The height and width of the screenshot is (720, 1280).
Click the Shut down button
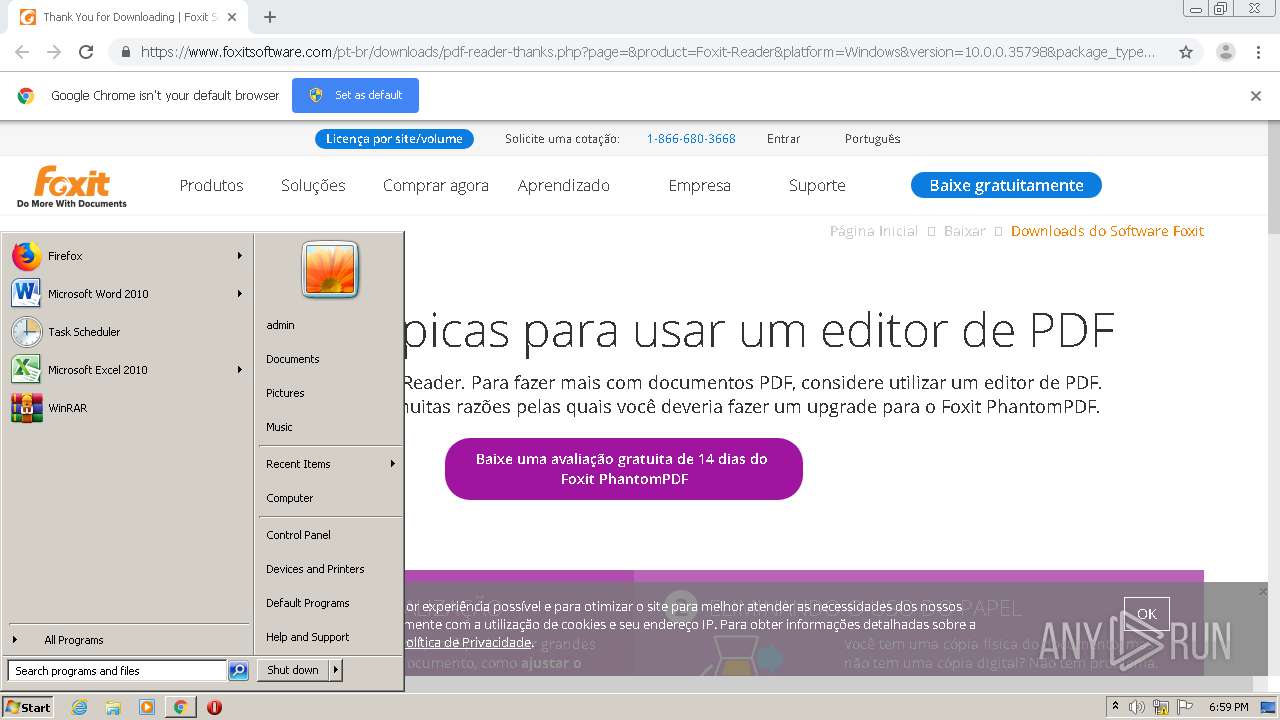coord(293,670)
